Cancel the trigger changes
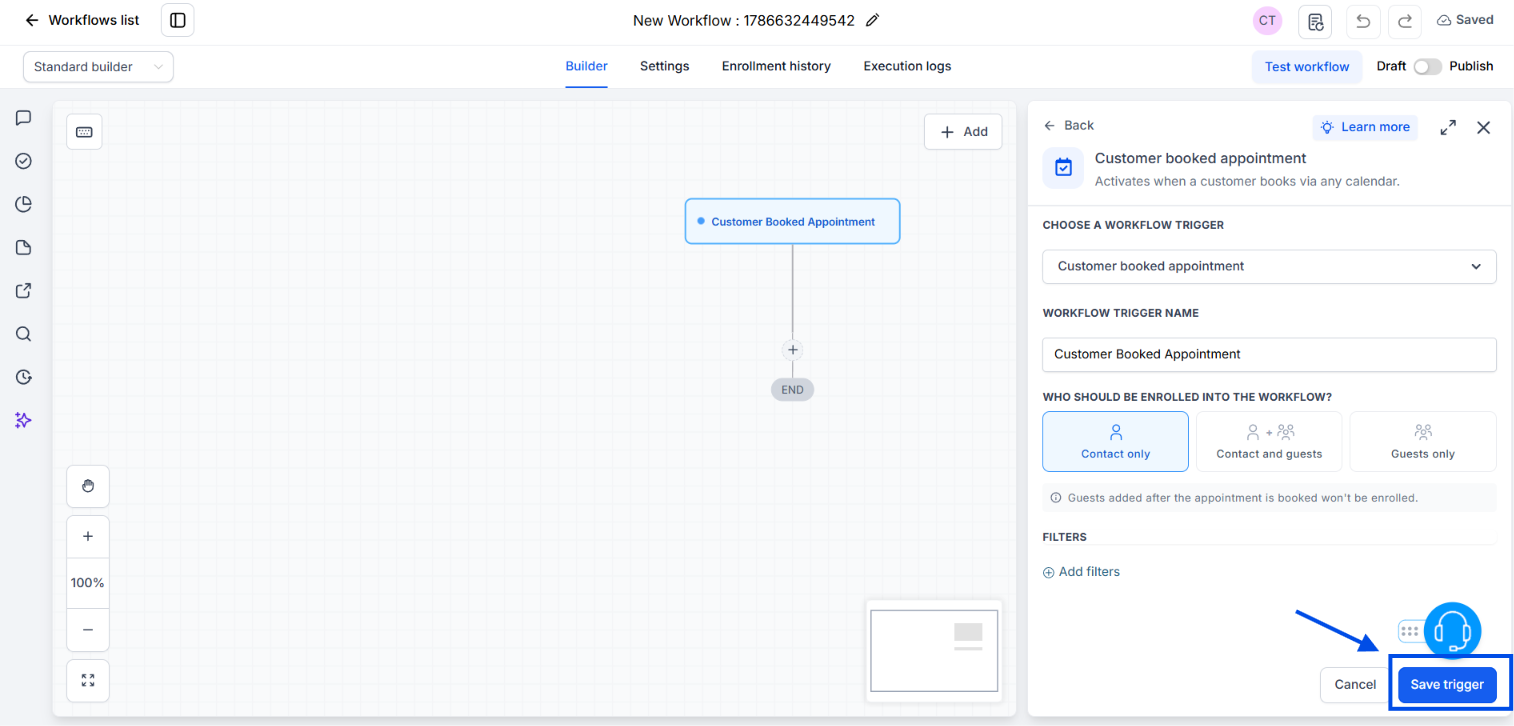Viewport: 1514px width, 726px height. pos(1355,685)
